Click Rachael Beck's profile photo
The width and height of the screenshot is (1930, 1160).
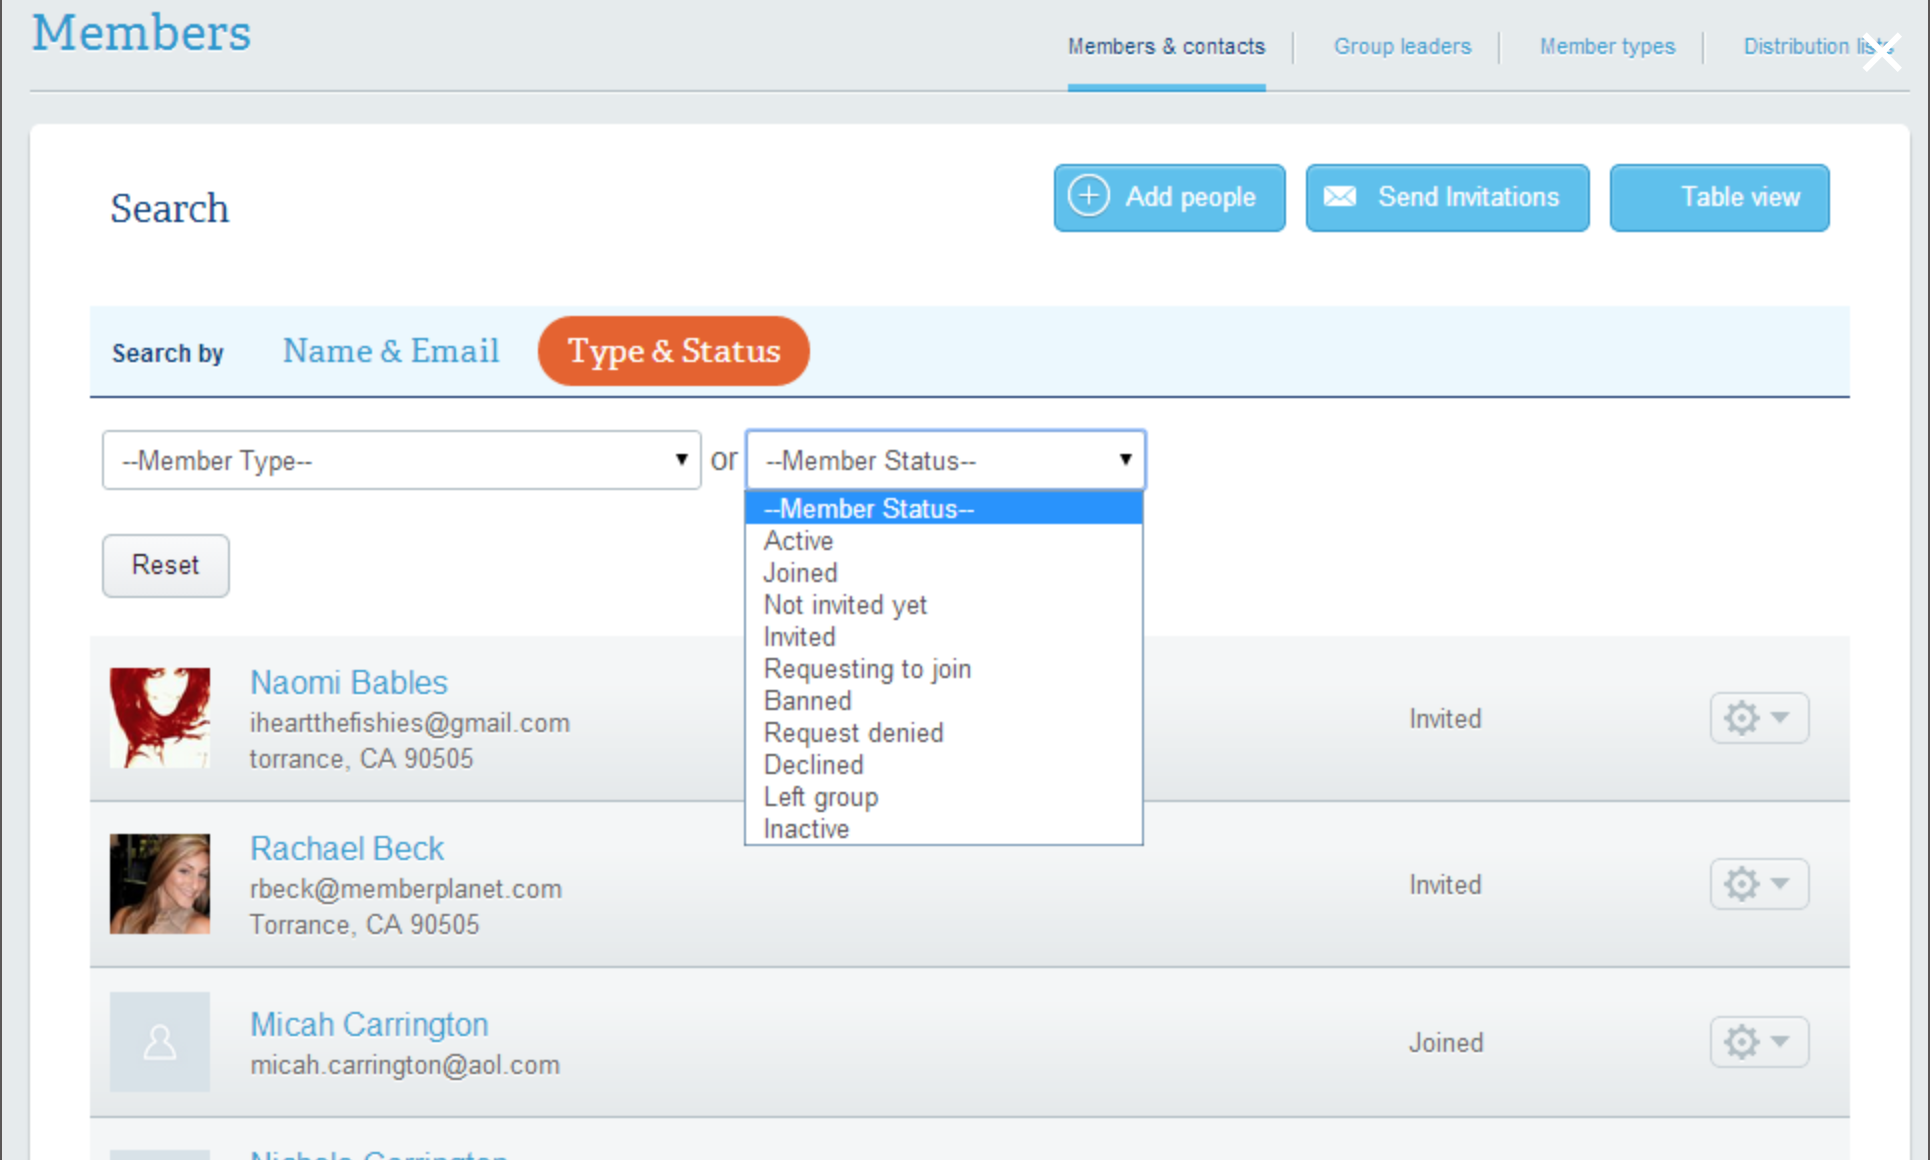pyautogui.click(x=160, y=884)
